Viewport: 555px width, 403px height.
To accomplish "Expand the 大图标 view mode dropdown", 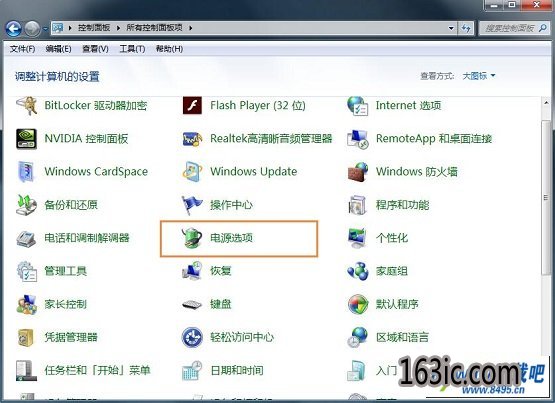I will point(479,76).
